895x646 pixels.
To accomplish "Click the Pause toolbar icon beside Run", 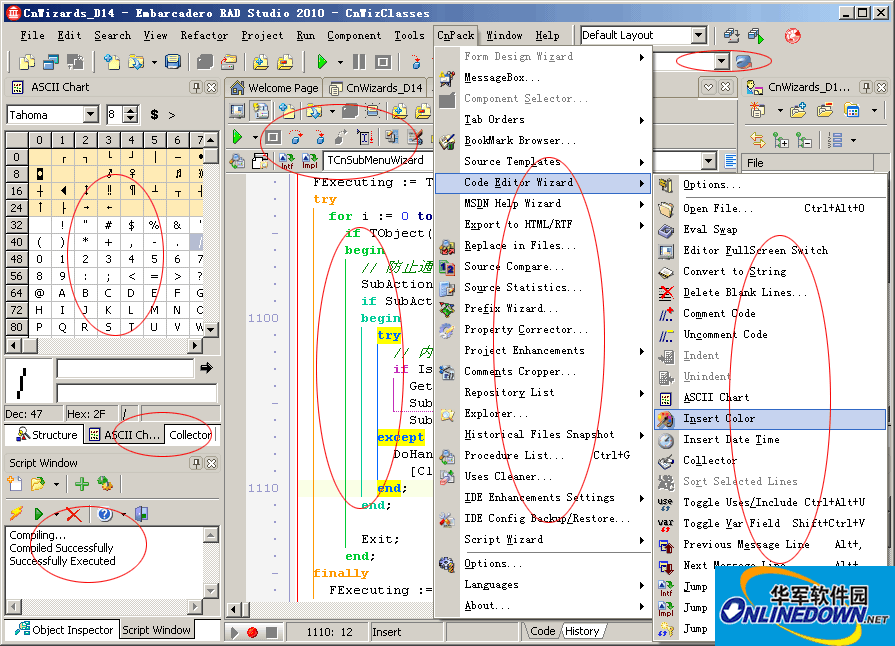I will pyautogui.click(x=359, y=62).
